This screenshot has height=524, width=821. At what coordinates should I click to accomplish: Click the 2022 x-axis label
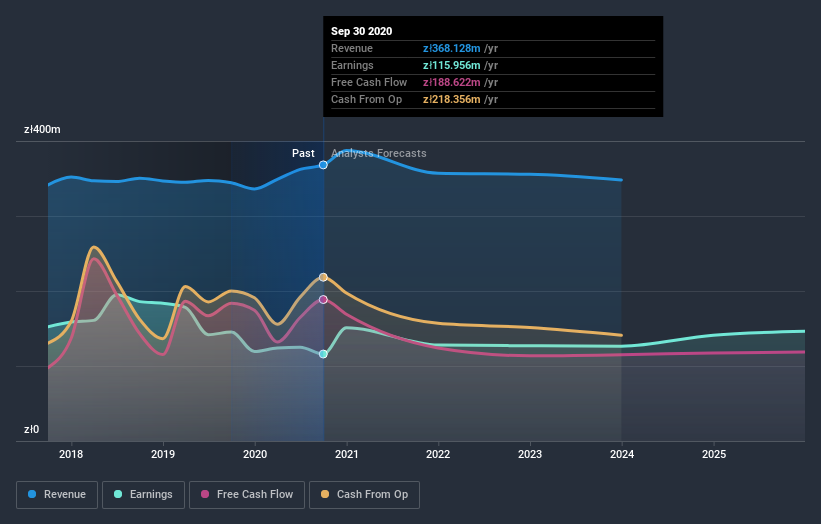(x=438, y=454)
